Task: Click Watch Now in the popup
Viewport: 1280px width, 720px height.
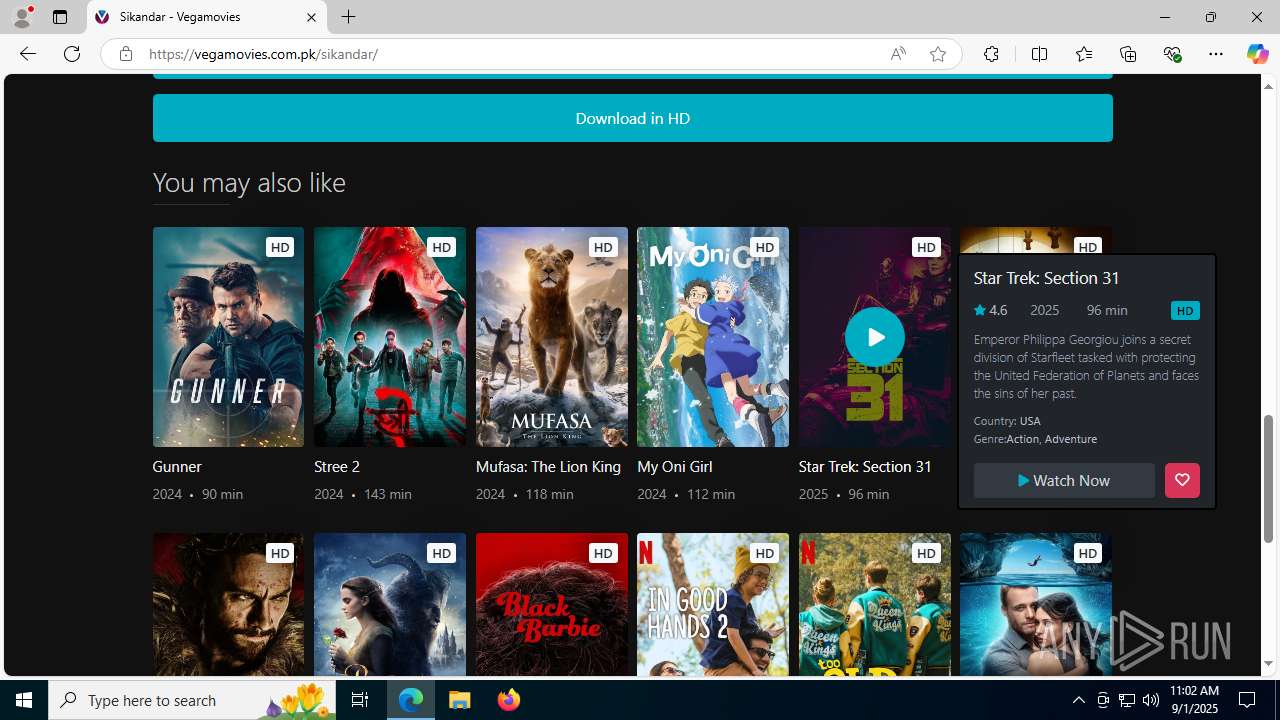Action: (1064, 481)
